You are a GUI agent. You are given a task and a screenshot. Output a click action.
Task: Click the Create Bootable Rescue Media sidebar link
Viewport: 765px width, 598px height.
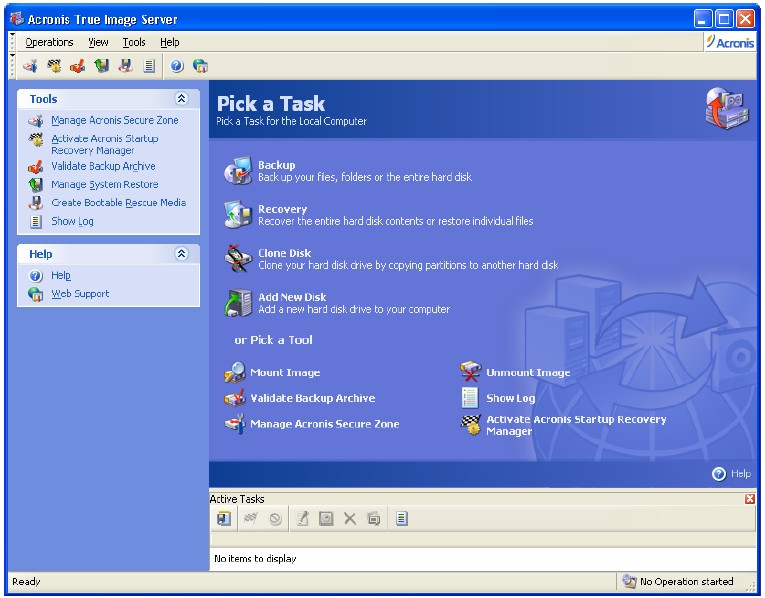pos(119,202)
